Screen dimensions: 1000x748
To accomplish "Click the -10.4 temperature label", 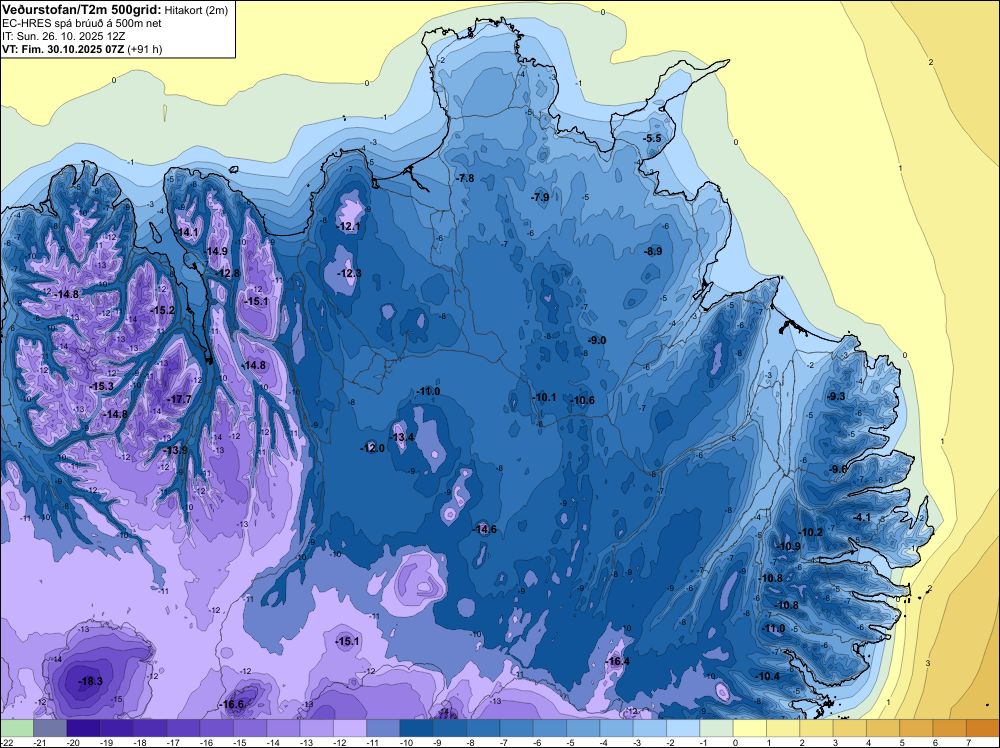I will click(x=768, y=677).
